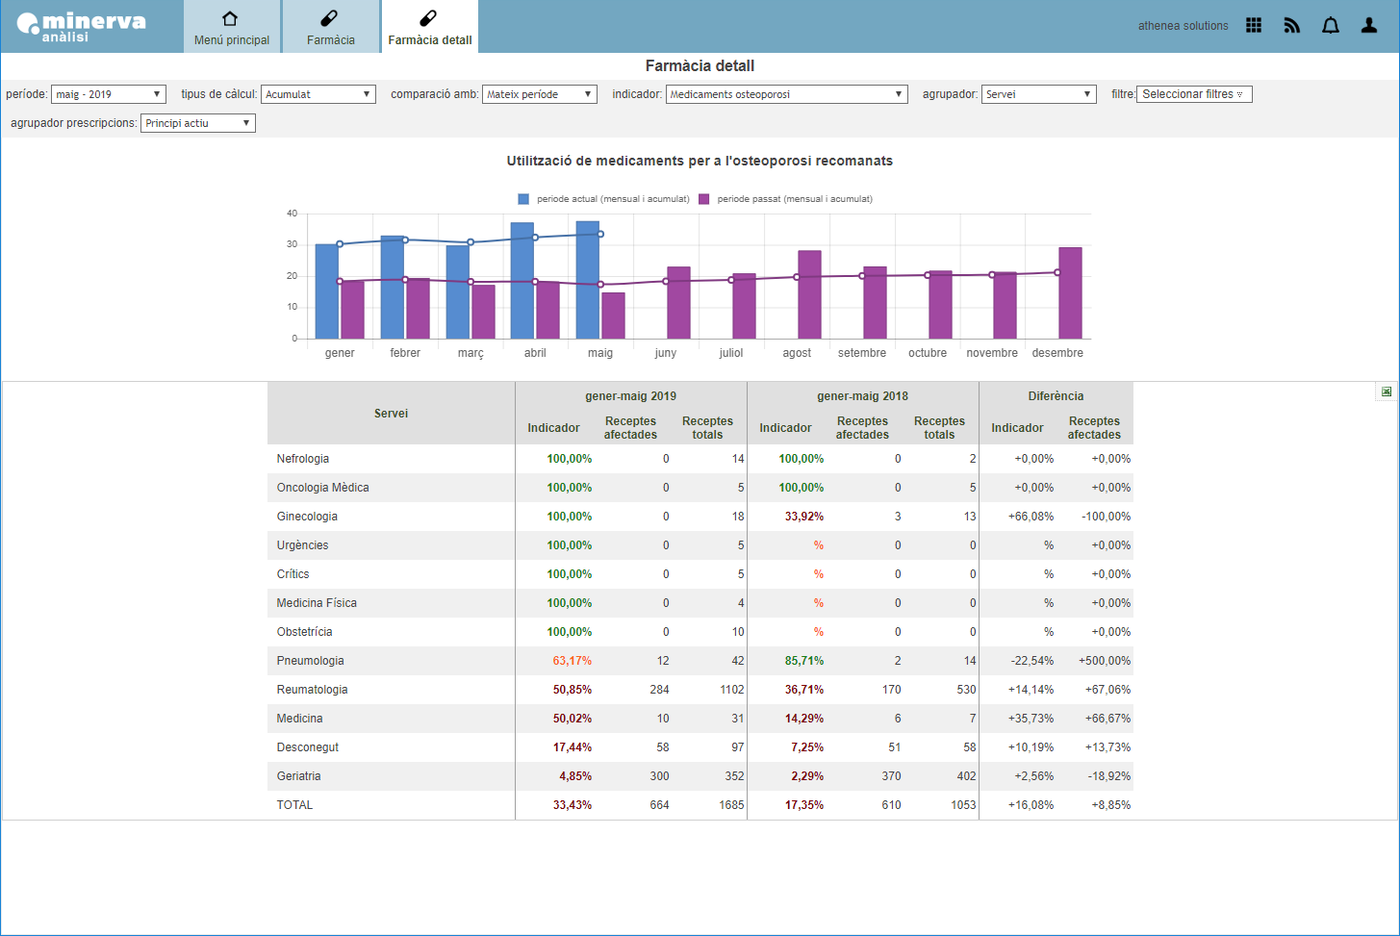
Task: Click athenea solutions link
Action: point(1183,26)
